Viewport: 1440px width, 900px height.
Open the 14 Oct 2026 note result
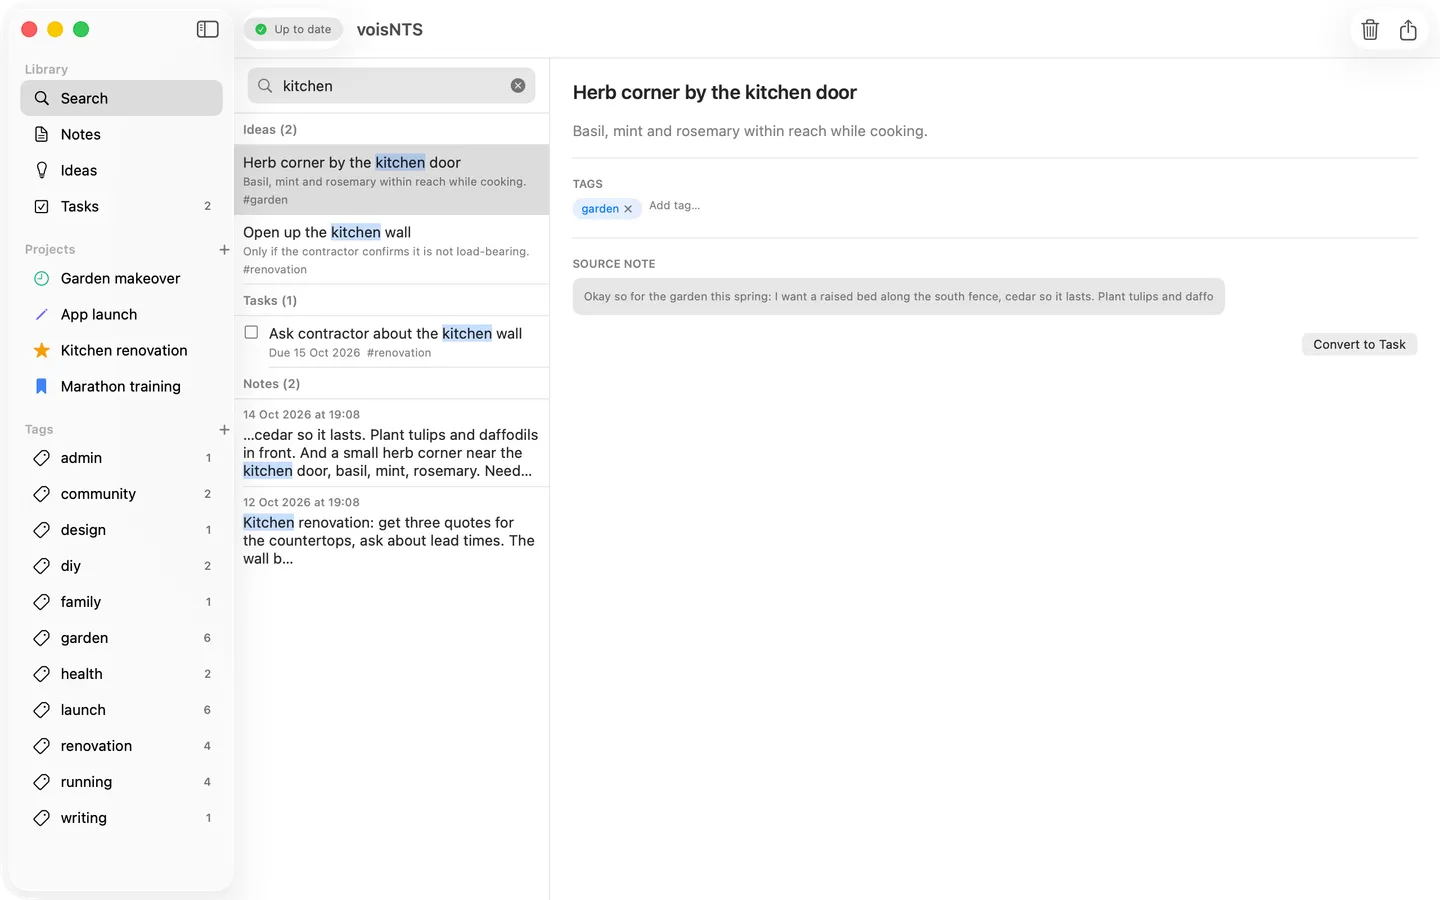391,443
